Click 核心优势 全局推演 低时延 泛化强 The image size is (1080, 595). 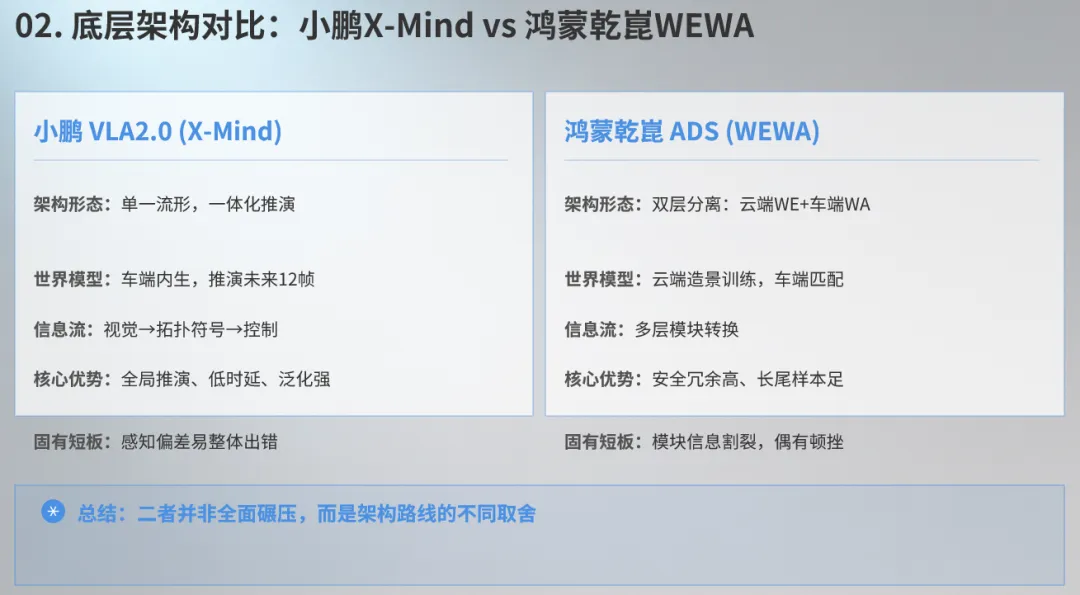[x=182, y=379]
